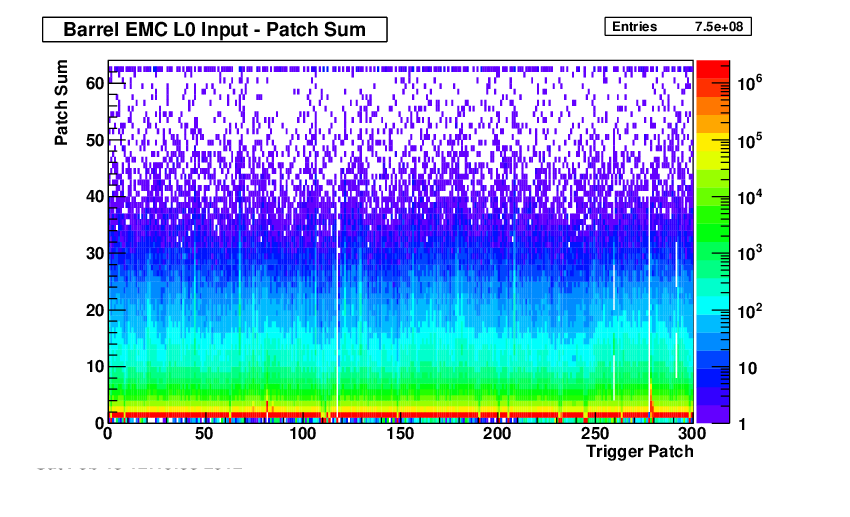Viewport: 850px width, 517px height.
Task: Click y-axis label 30
Action: click(x=95, y=253)
